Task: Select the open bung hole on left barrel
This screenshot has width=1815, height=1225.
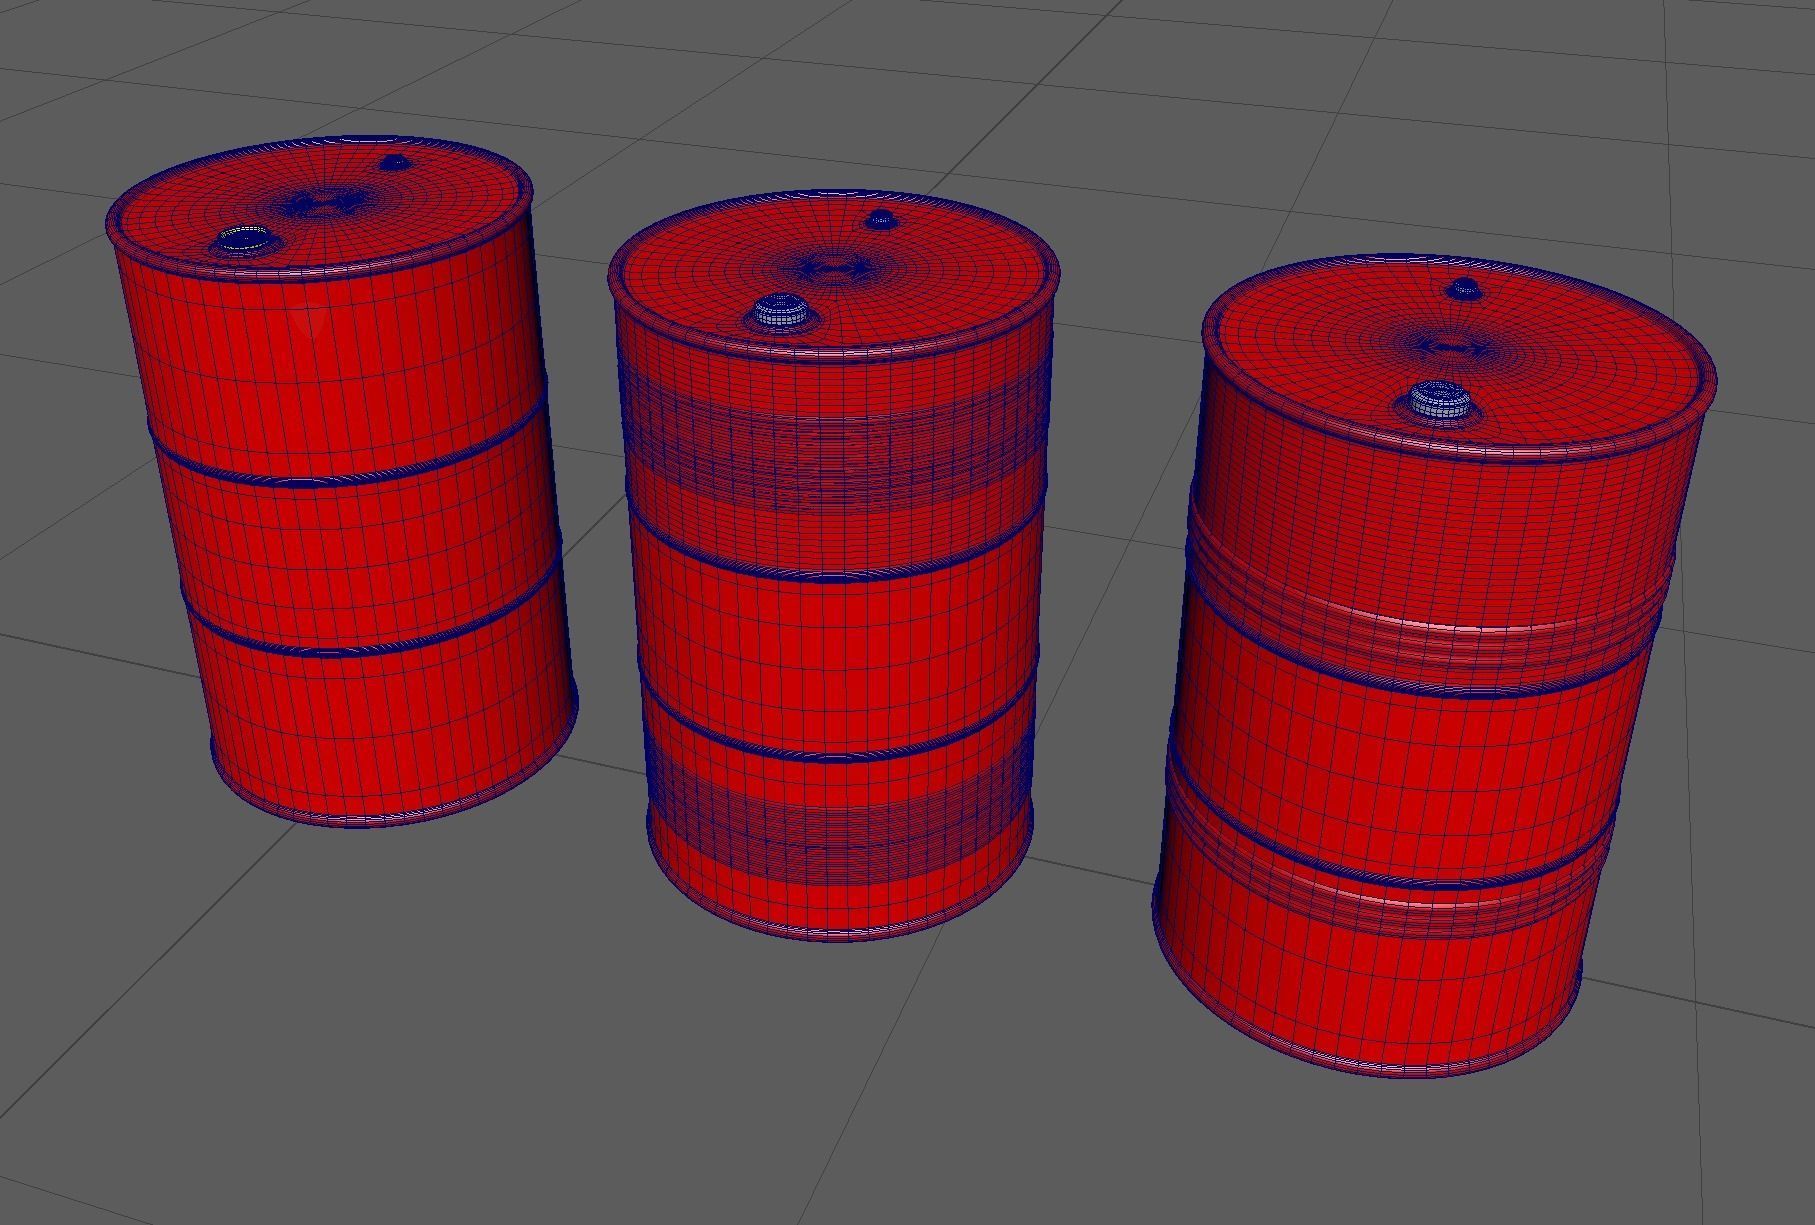Action: 244,240
